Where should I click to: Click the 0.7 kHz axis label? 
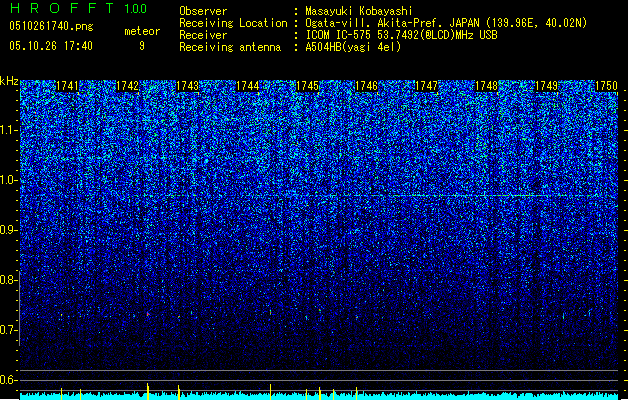pyautogui.click(x=9, y=330)
